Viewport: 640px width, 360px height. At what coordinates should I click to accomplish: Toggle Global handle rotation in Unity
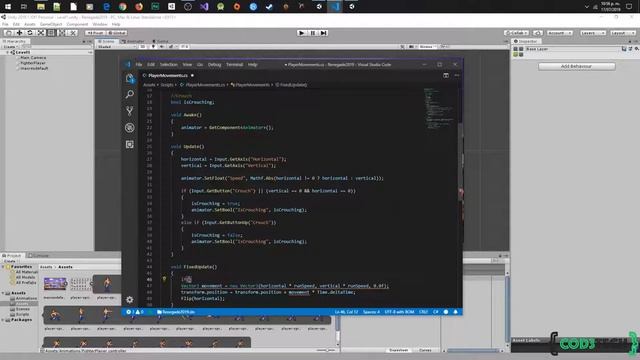point(117,33)
